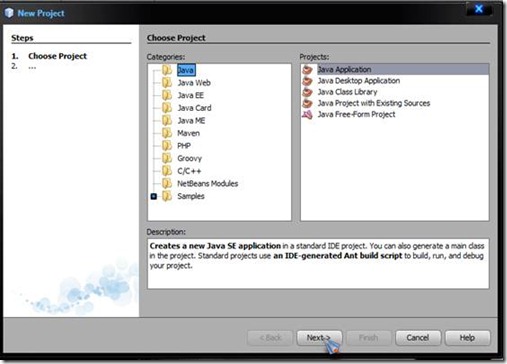Select the PHP category label
The image size is (507, 364).
coord(184,146)
